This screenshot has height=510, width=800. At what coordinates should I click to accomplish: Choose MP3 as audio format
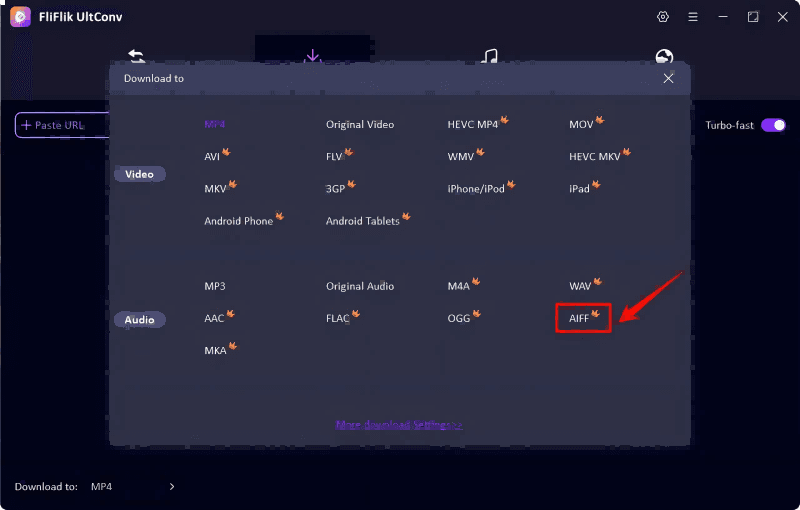tap(215, 286)
